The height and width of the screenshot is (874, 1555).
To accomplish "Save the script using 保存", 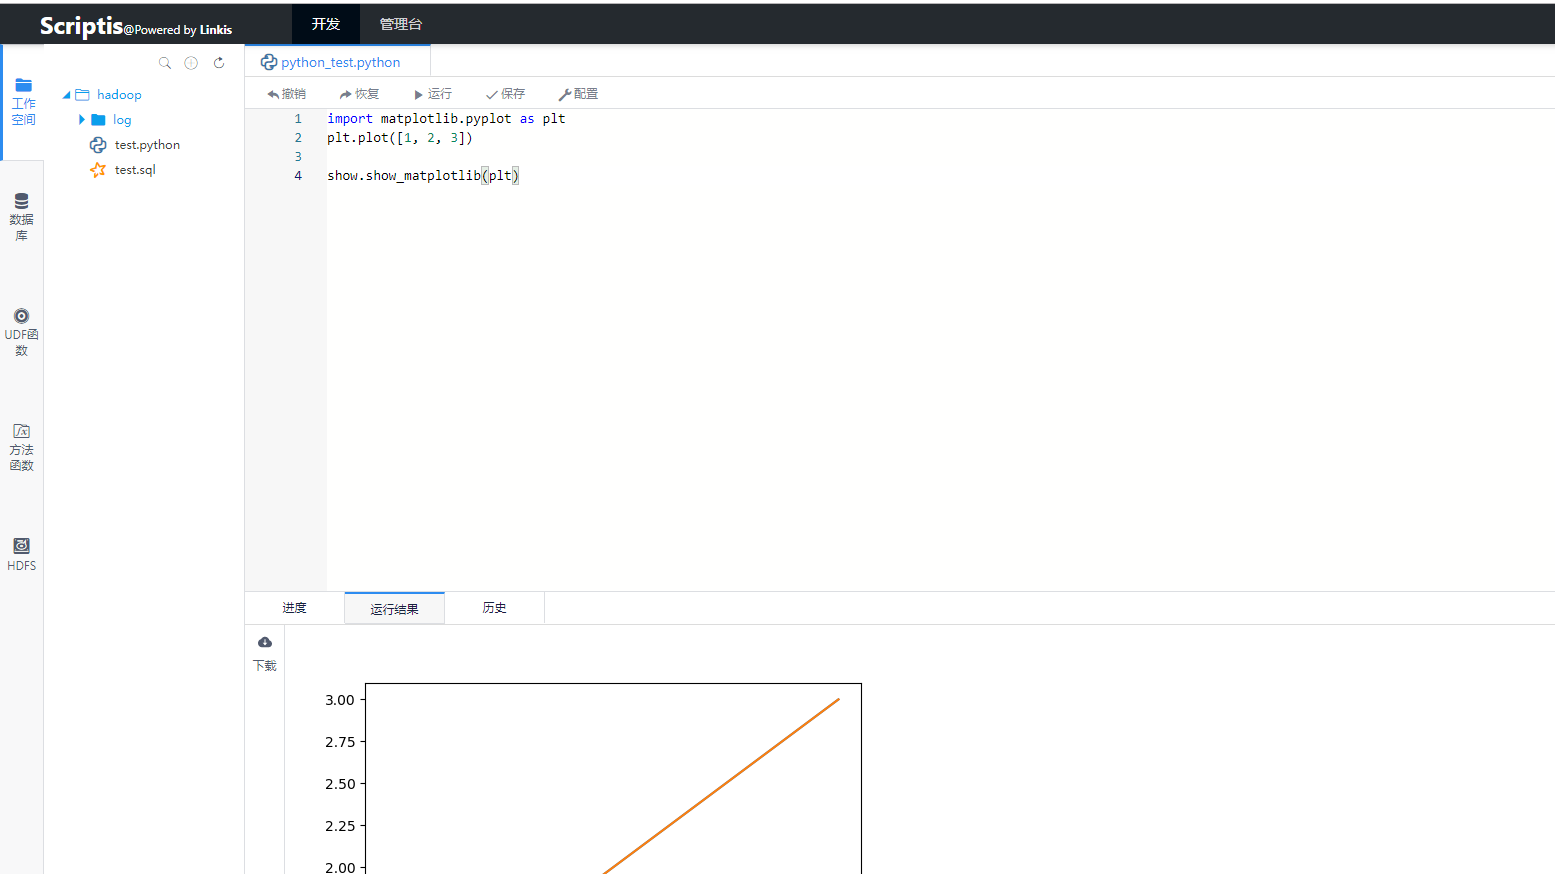I will pyautogui.click(x=505, y=93).
